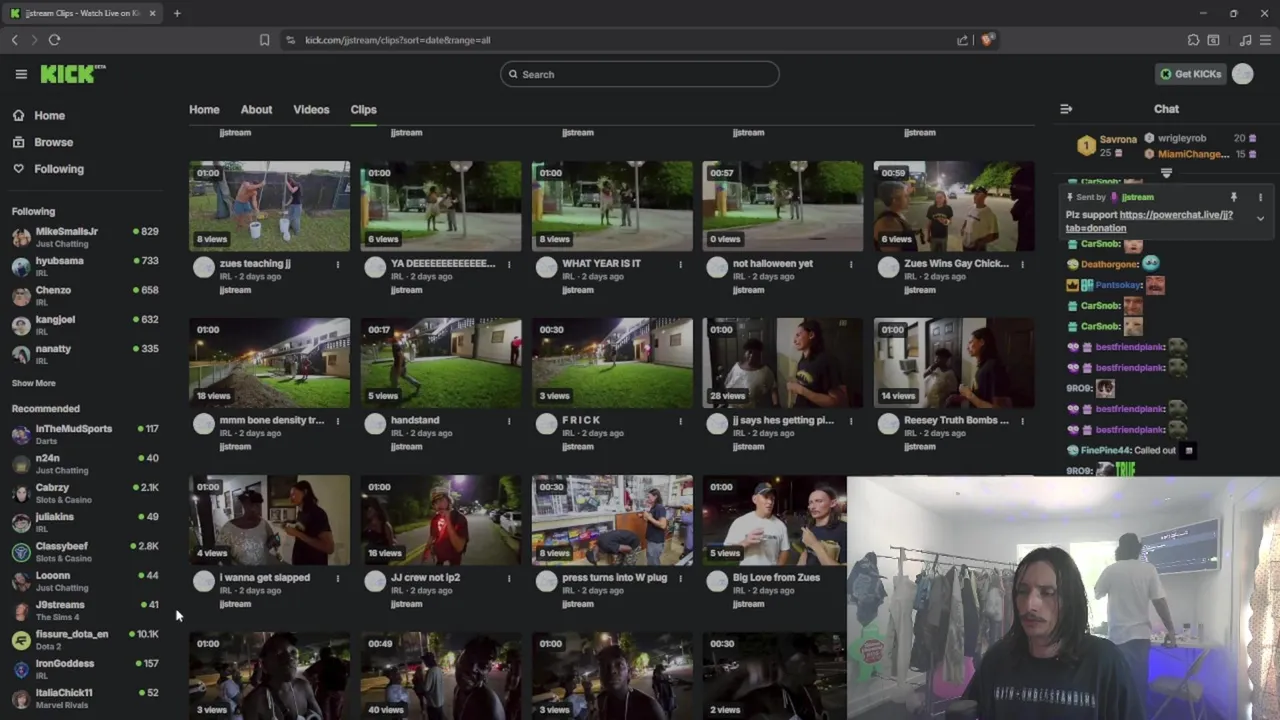Screen dimensions: 1280x720
Task: Play the 'WHAT YEAR IS IT' clip thumbnail
Action: pyautogui.click(x=612, y=206)
